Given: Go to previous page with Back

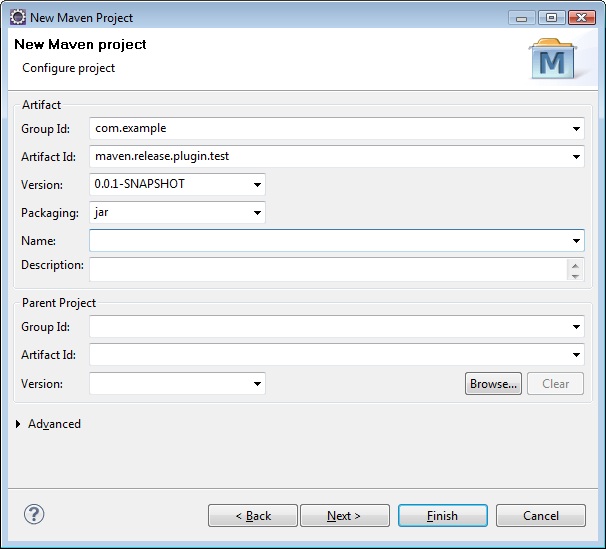Looking at the screenshot, I should pos(253,515).
